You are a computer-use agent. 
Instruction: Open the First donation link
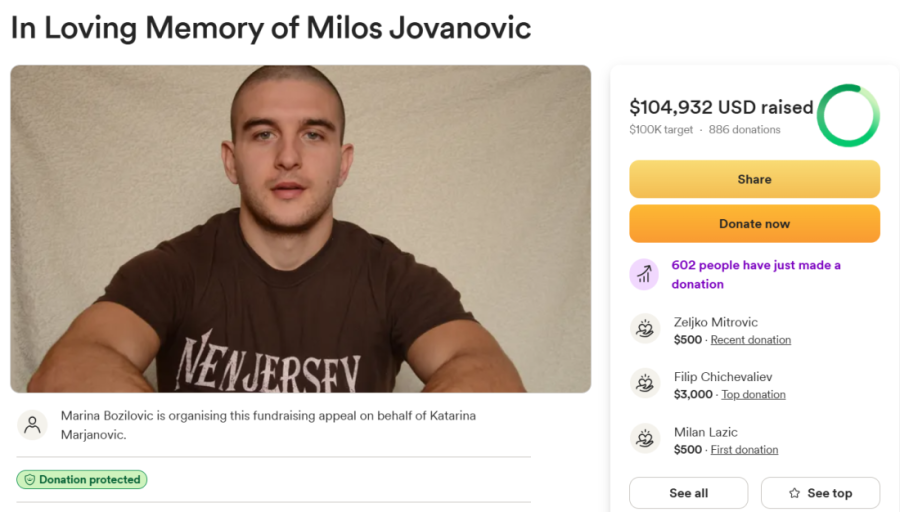(744, 450)
